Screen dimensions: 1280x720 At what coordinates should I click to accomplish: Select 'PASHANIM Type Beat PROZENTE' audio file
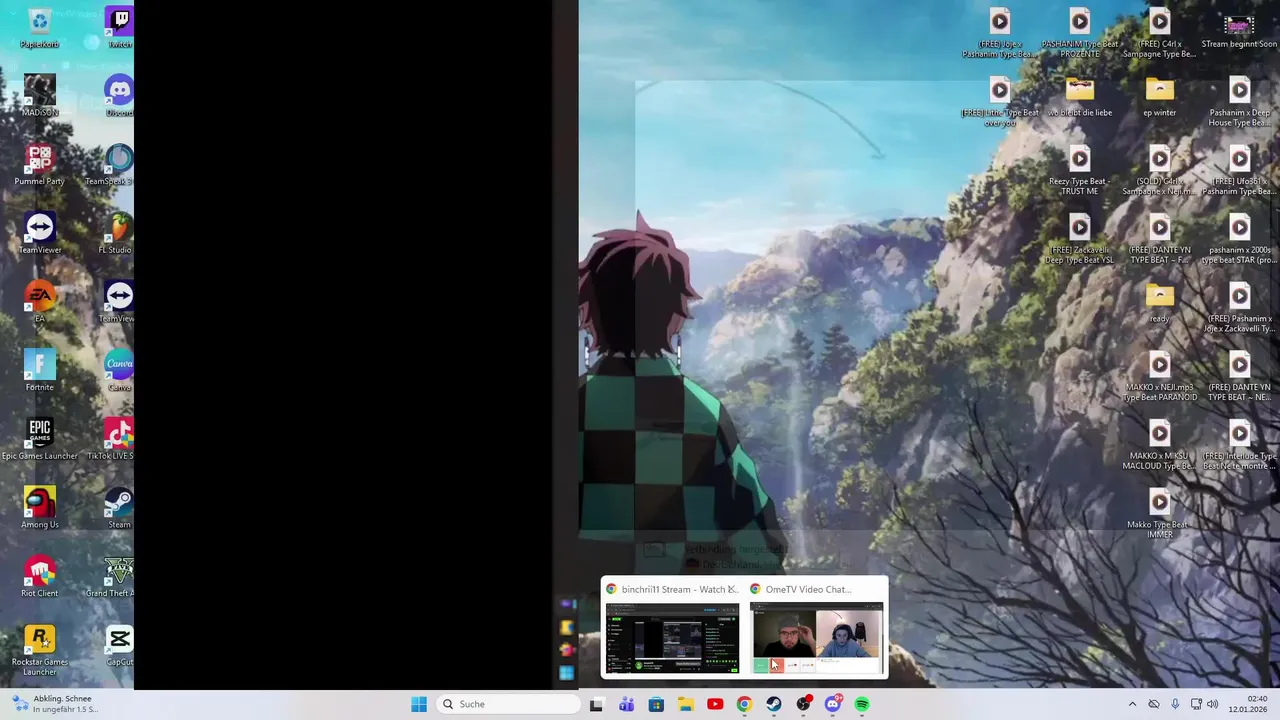pos(1080,33)
